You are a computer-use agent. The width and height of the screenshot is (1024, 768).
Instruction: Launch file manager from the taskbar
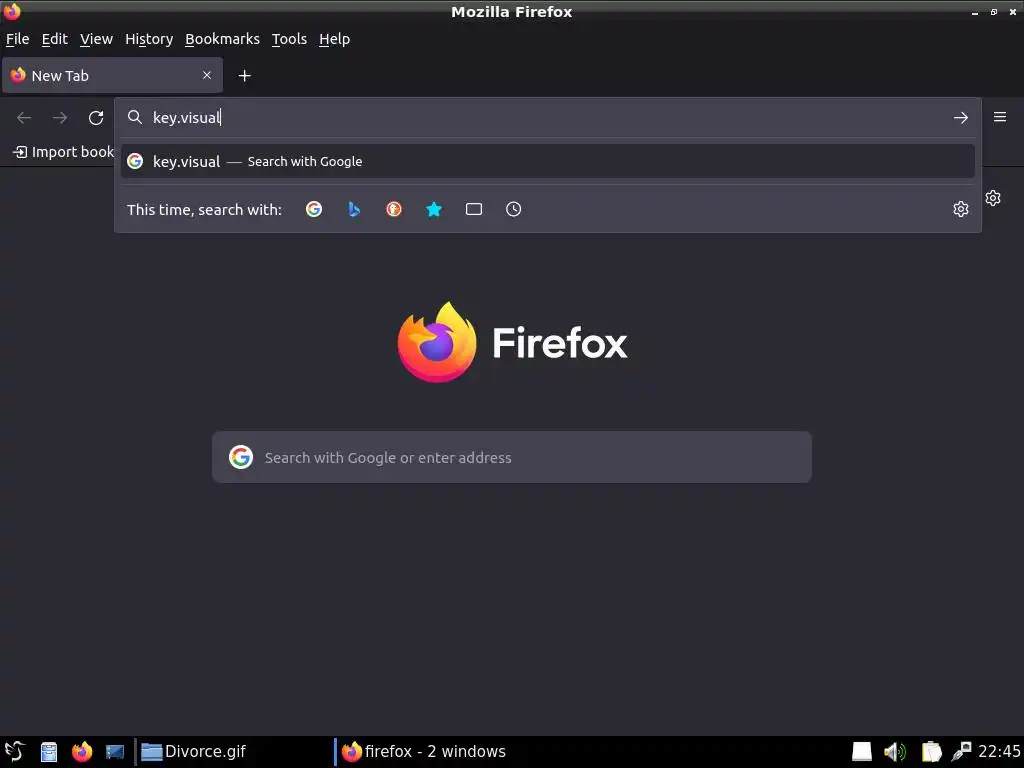[x=49, y=752]
